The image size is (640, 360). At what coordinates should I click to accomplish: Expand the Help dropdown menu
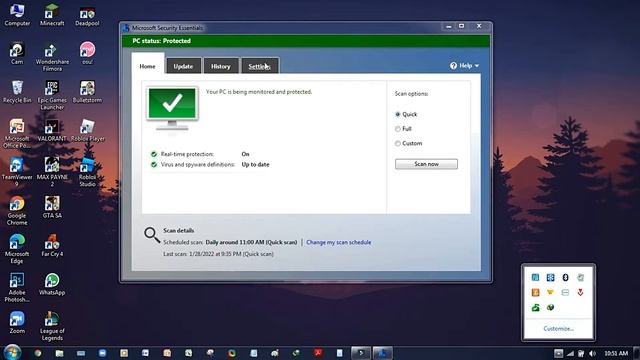pyautogui.click(x=465, y=66)
